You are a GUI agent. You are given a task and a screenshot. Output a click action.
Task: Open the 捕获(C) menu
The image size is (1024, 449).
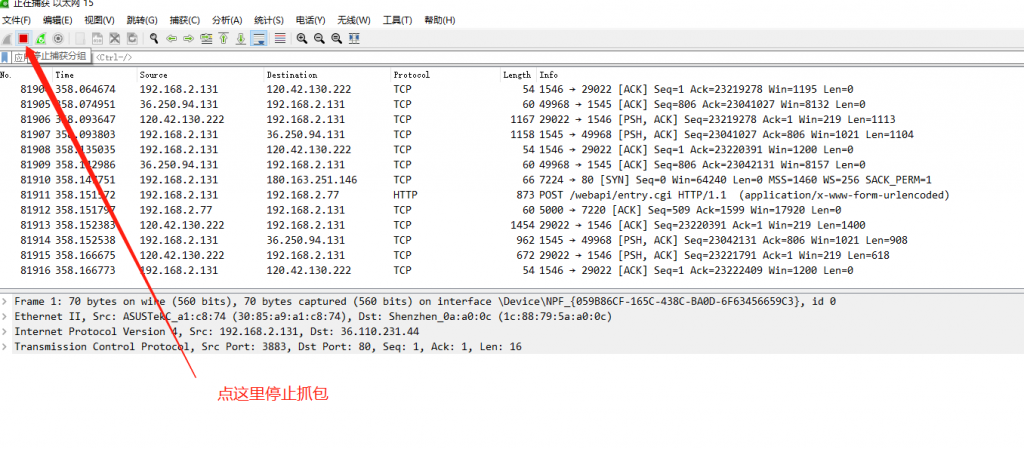tap(184, 20)
